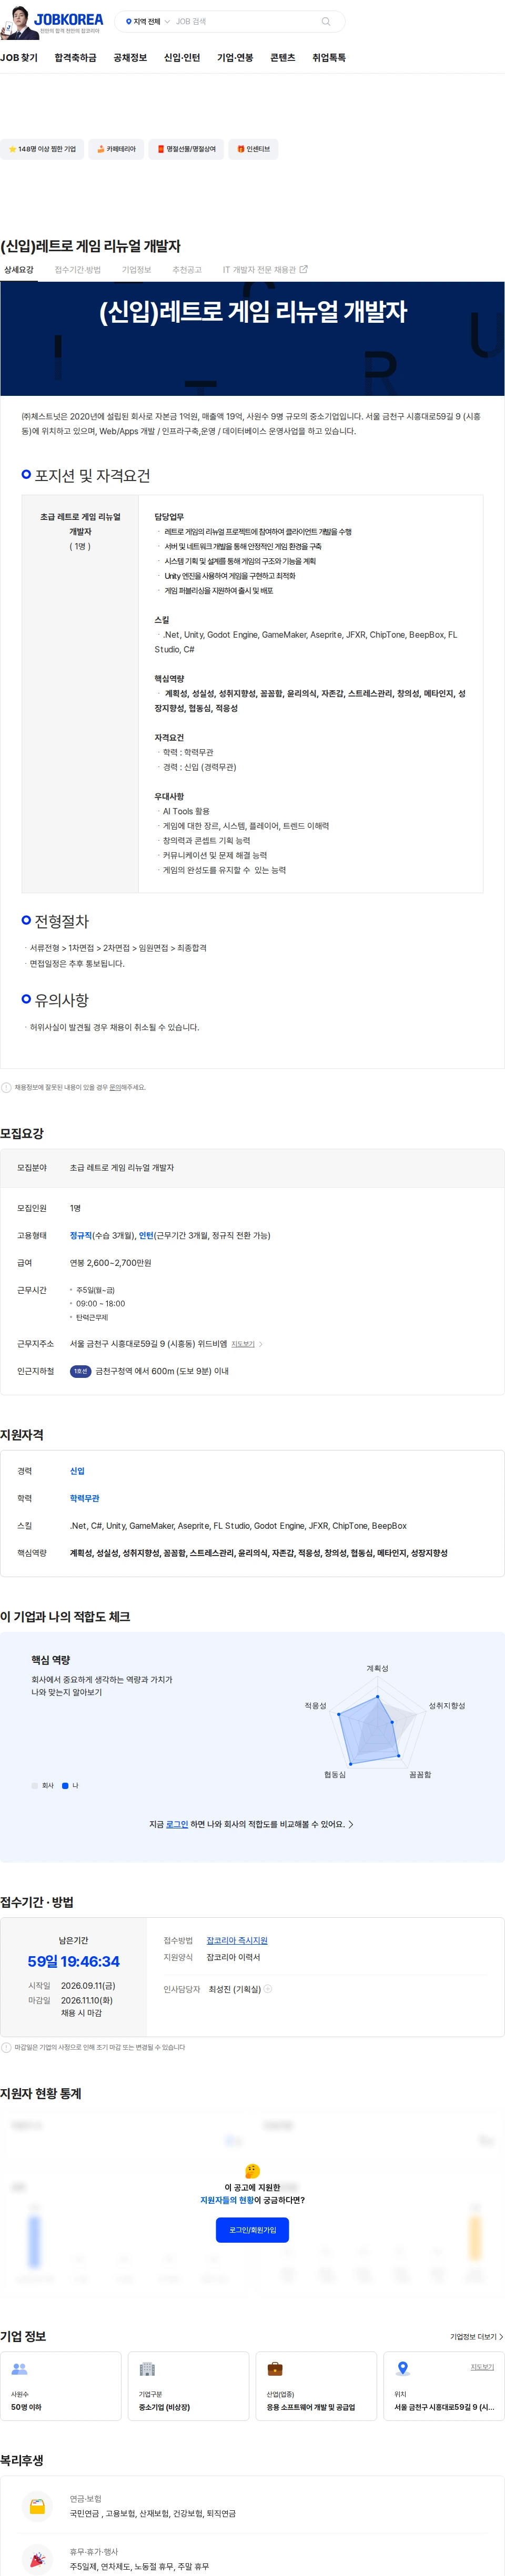Focus the JOB 검색 search field

(245, 21)
